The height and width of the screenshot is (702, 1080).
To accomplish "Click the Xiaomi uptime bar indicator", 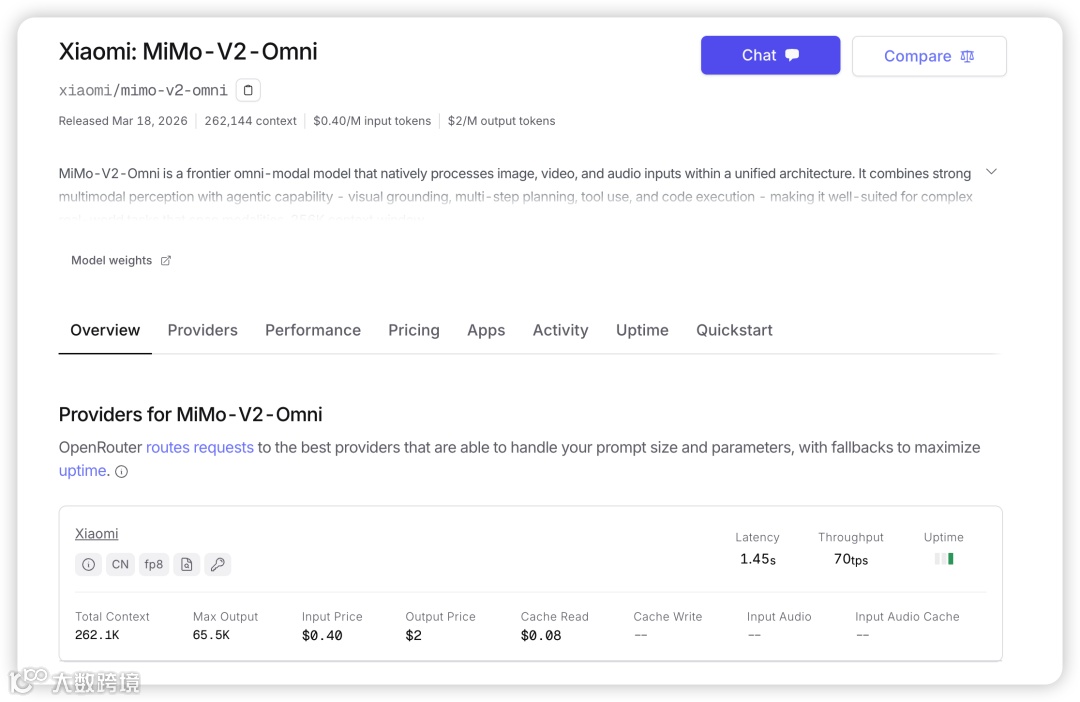I will 944,559.
